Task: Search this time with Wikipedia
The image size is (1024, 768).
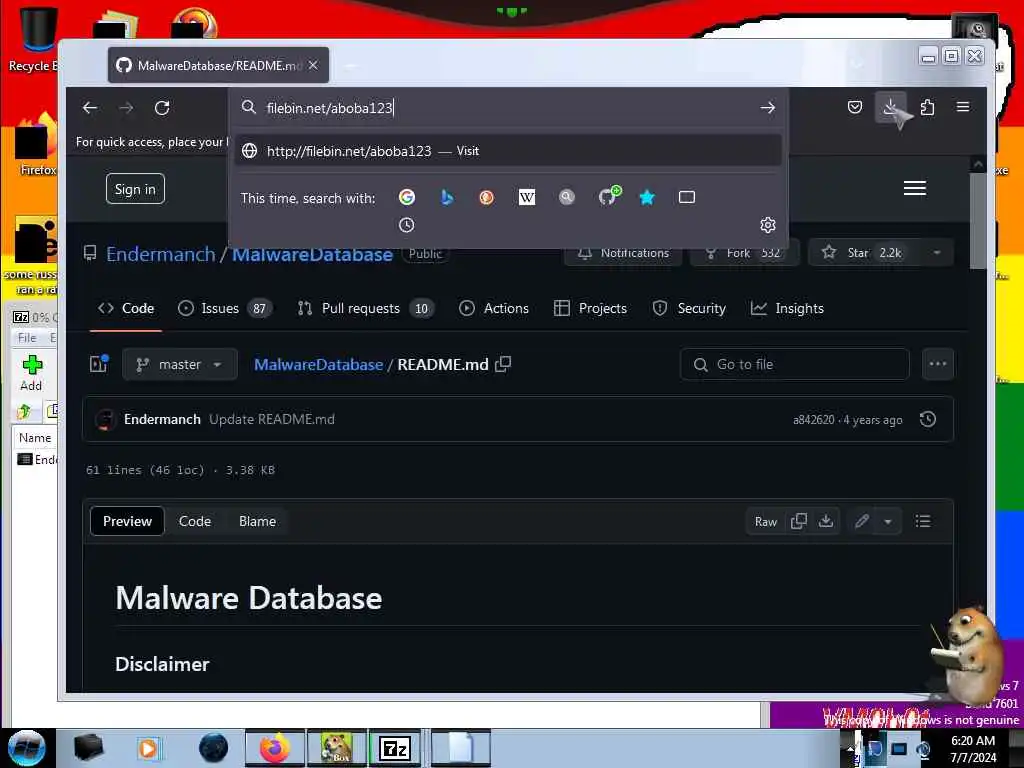Action: click(x=526, y=197)
